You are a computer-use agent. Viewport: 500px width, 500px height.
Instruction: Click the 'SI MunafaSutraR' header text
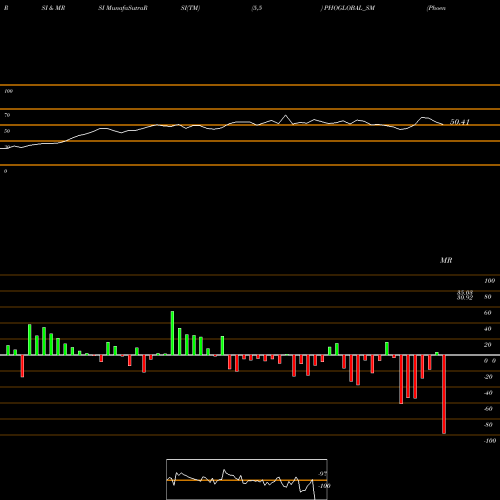pyautogui.click(x=123, y=8)
